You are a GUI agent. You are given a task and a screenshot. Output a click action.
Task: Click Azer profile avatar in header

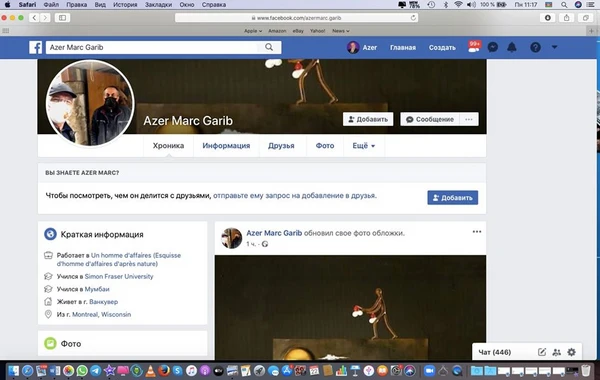[352, 47]
